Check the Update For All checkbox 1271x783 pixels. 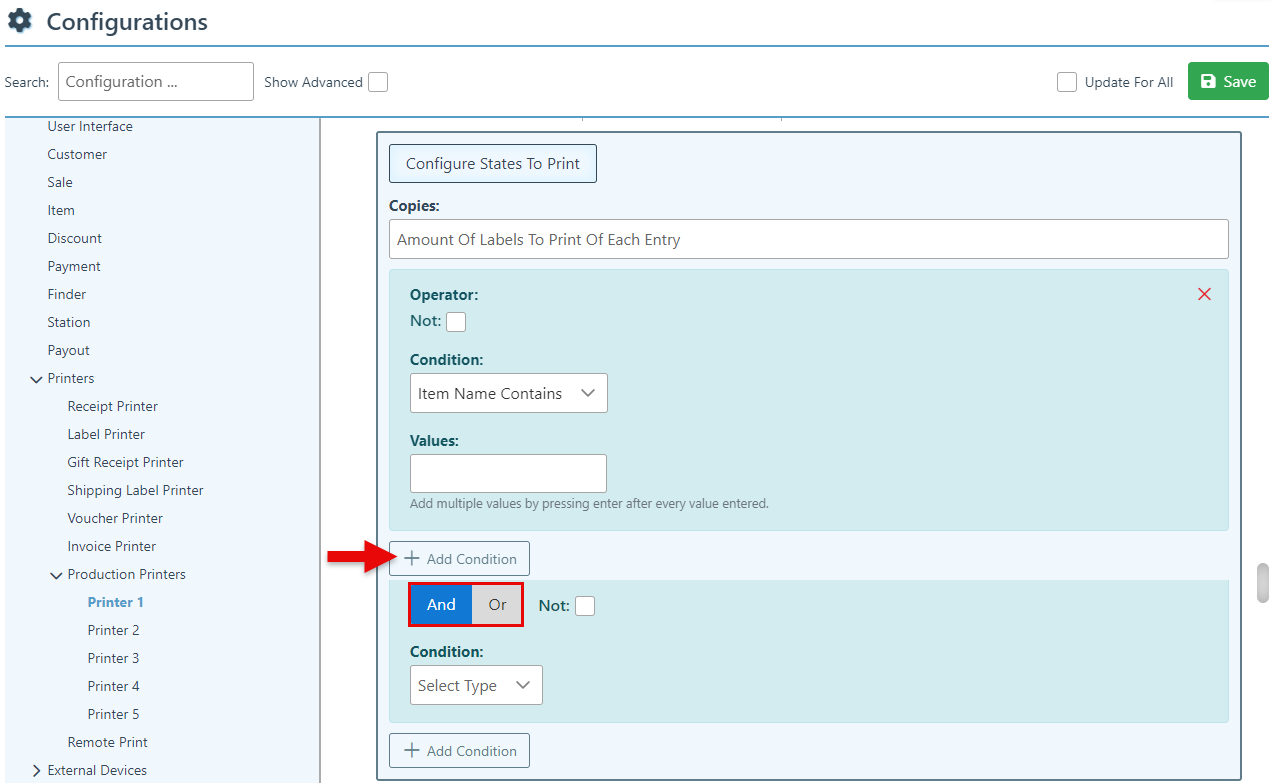click(1067, 82)
